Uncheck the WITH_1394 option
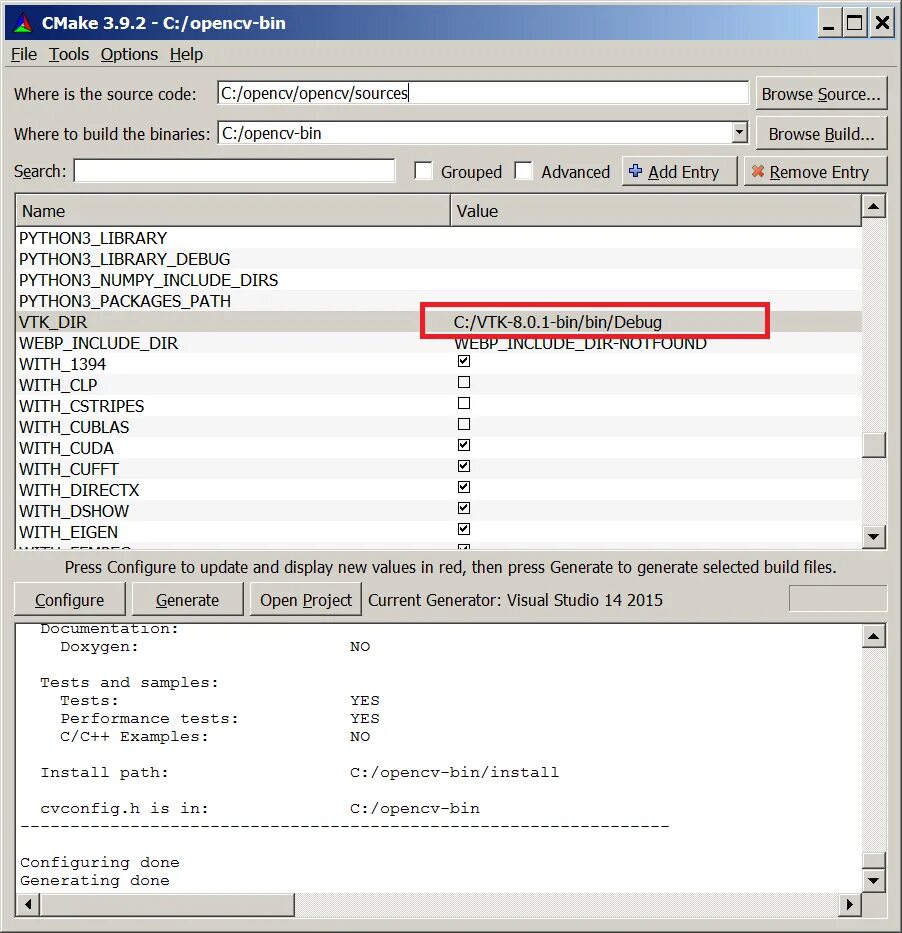 point(464,361)
